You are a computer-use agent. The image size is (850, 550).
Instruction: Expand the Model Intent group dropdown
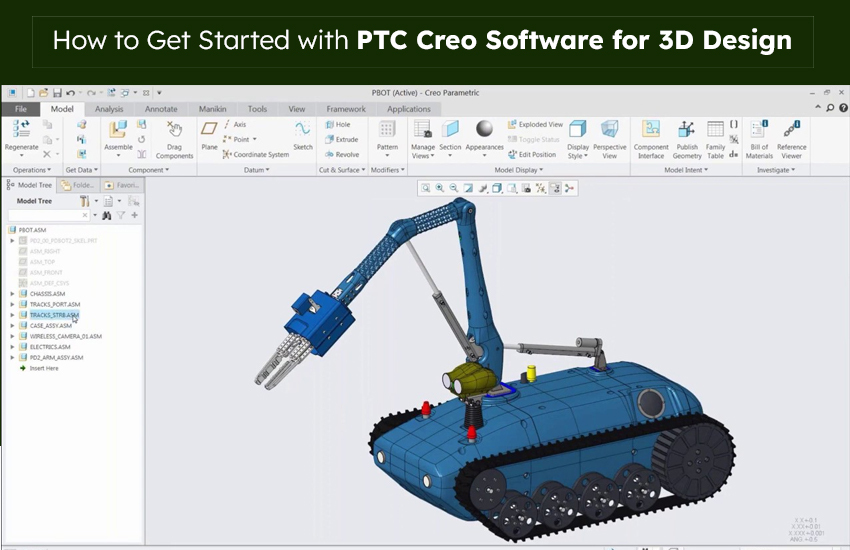click(686, 170)
